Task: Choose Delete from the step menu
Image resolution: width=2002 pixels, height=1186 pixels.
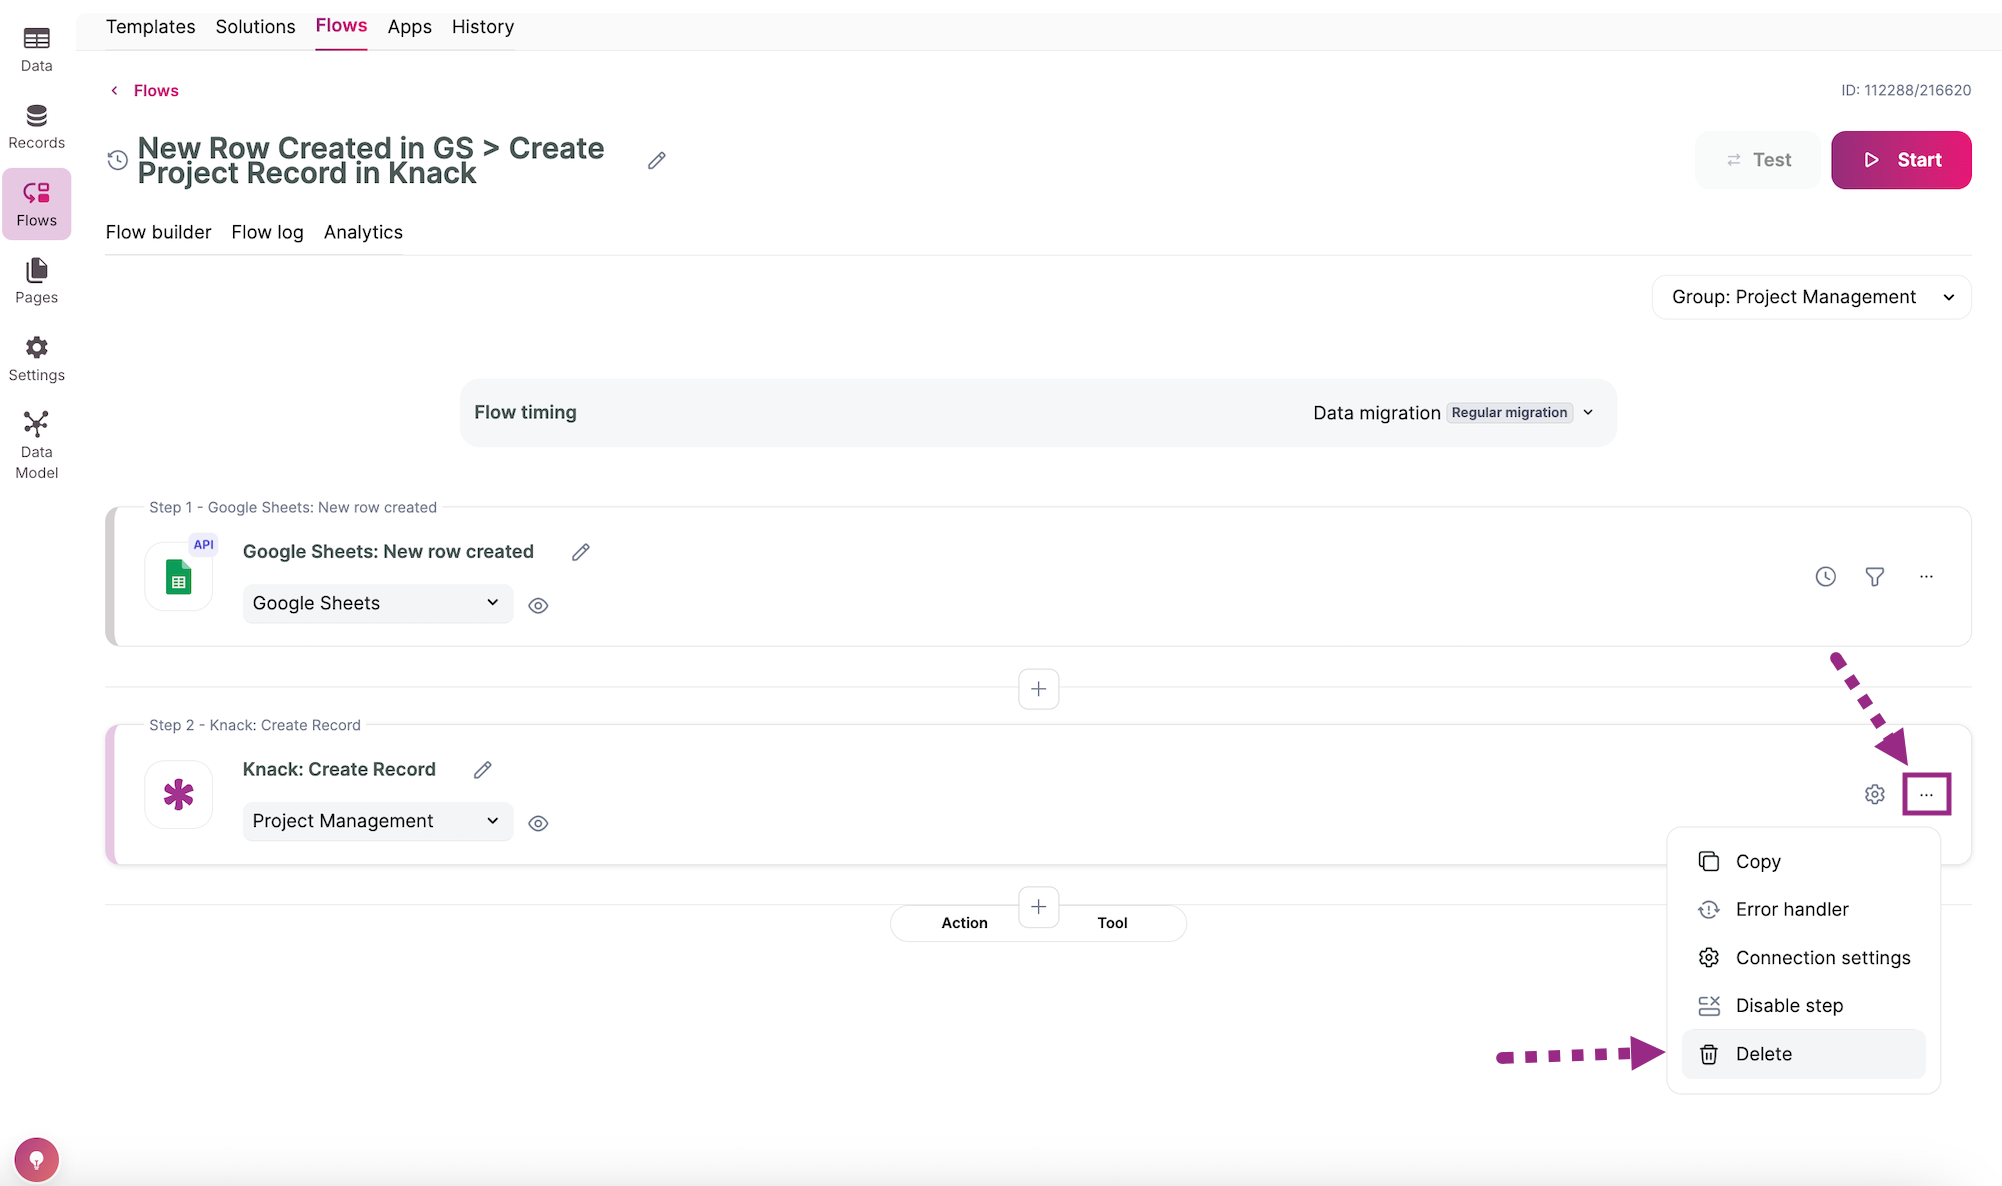Action: [x=1763, y=1054]
